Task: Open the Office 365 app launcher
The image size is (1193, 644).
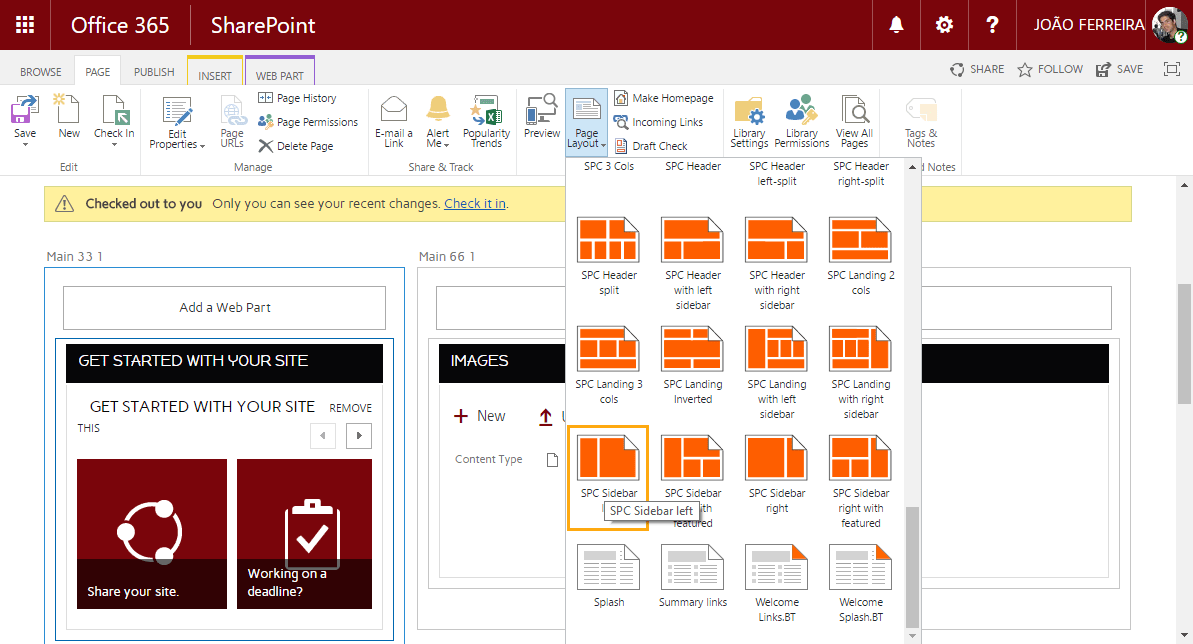Action: tap(25, 25)
